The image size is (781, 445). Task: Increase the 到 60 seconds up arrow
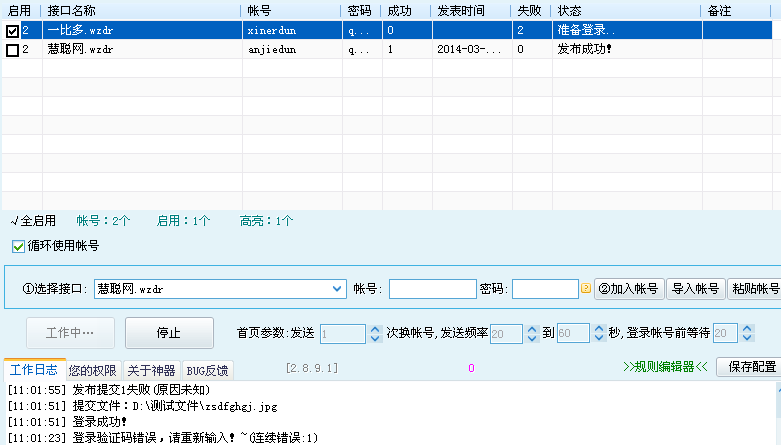pyautogui.click(x=599, y=329)
